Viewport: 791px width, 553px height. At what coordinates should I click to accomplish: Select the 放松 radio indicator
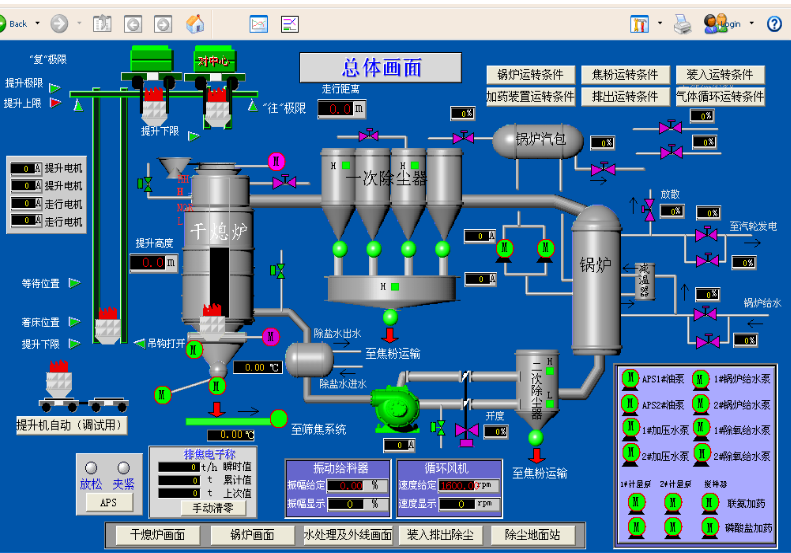click(x=90, y=467)
